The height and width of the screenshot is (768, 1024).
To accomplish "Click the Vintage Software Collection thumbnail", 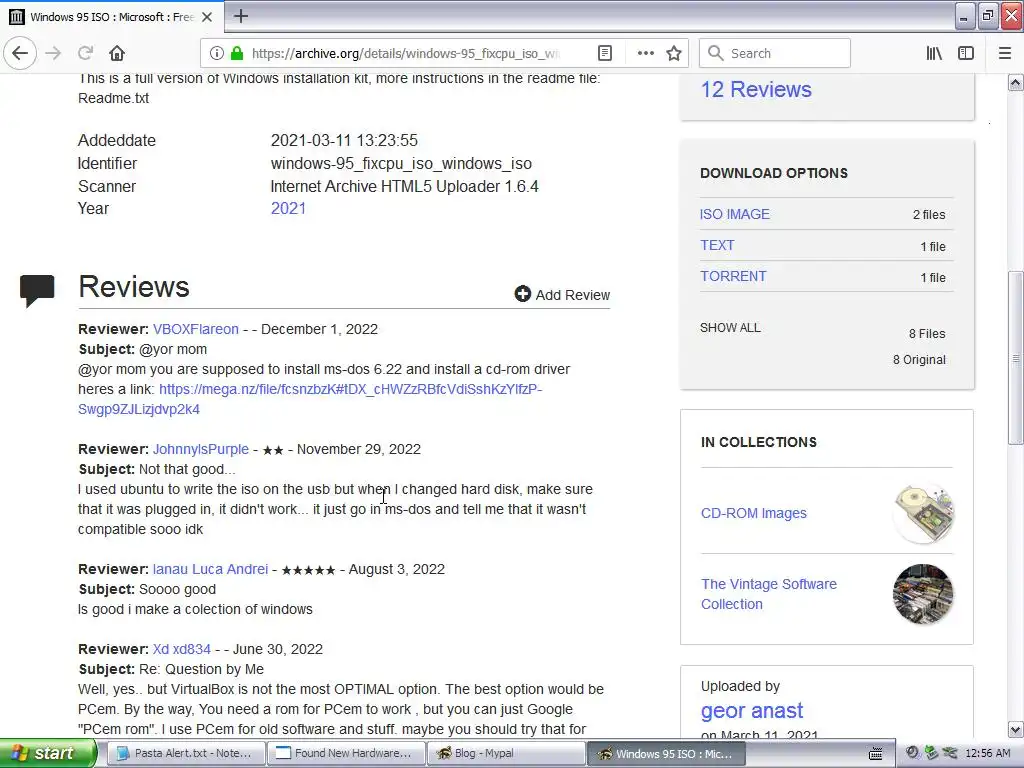I will tap(923, 594).
